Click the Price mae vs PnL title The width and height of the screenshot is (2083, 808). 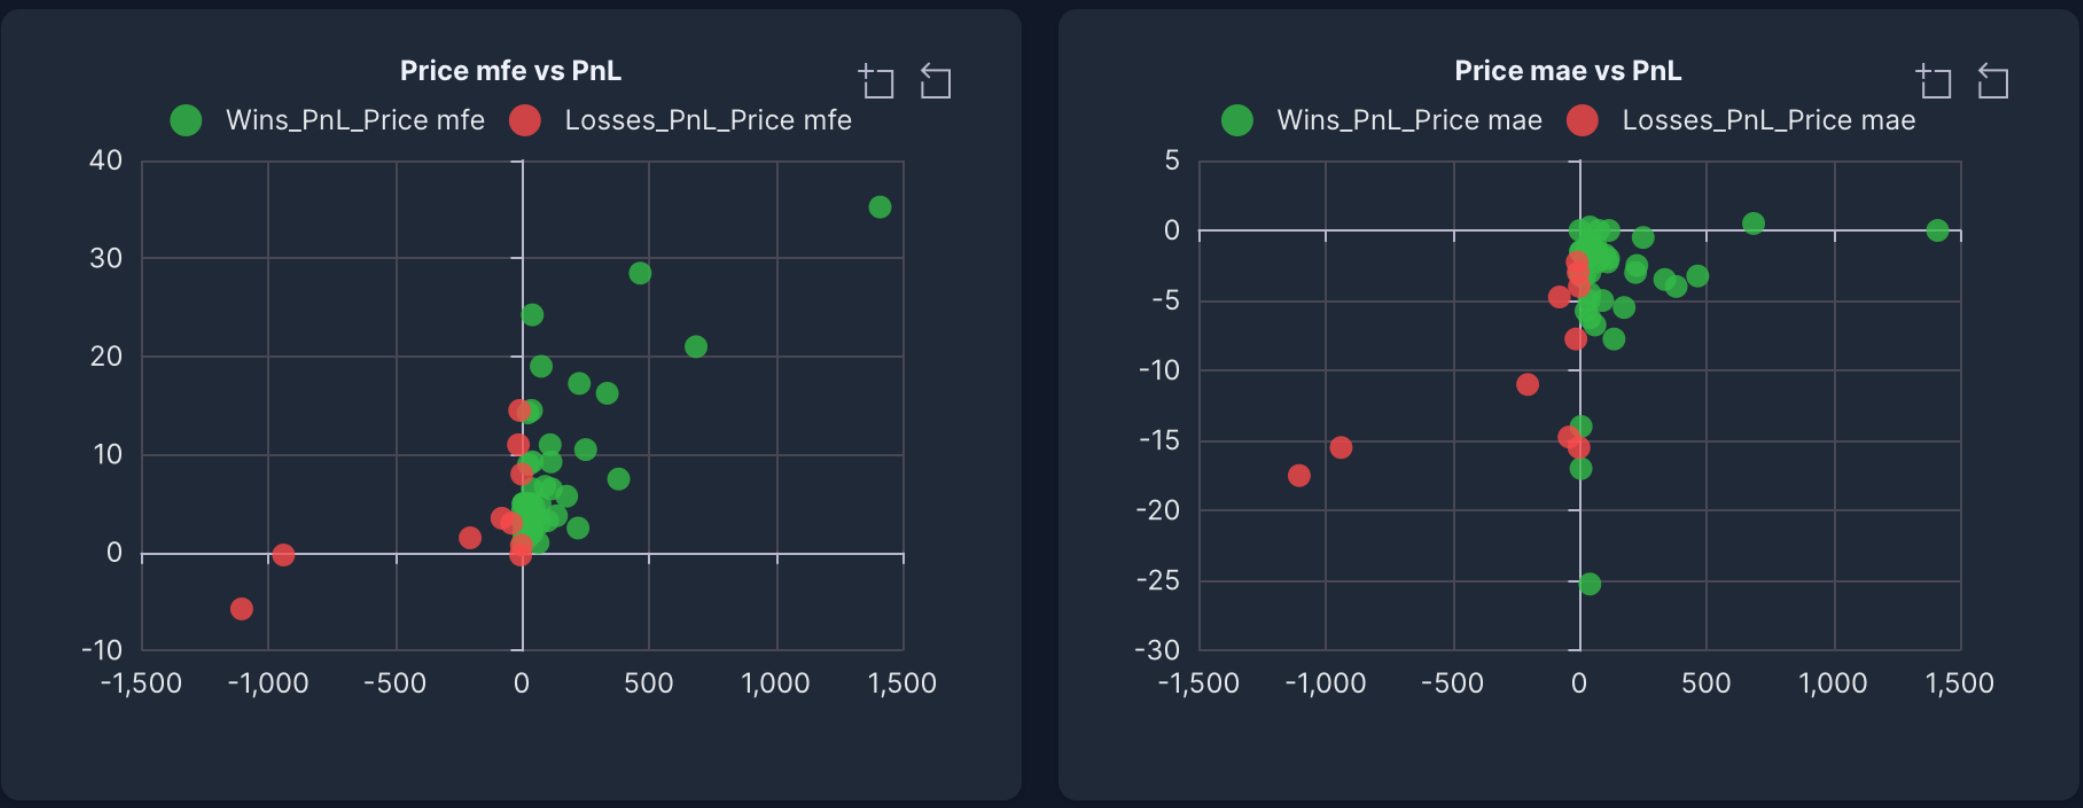pyautogui.click(x=1567, y=71)
